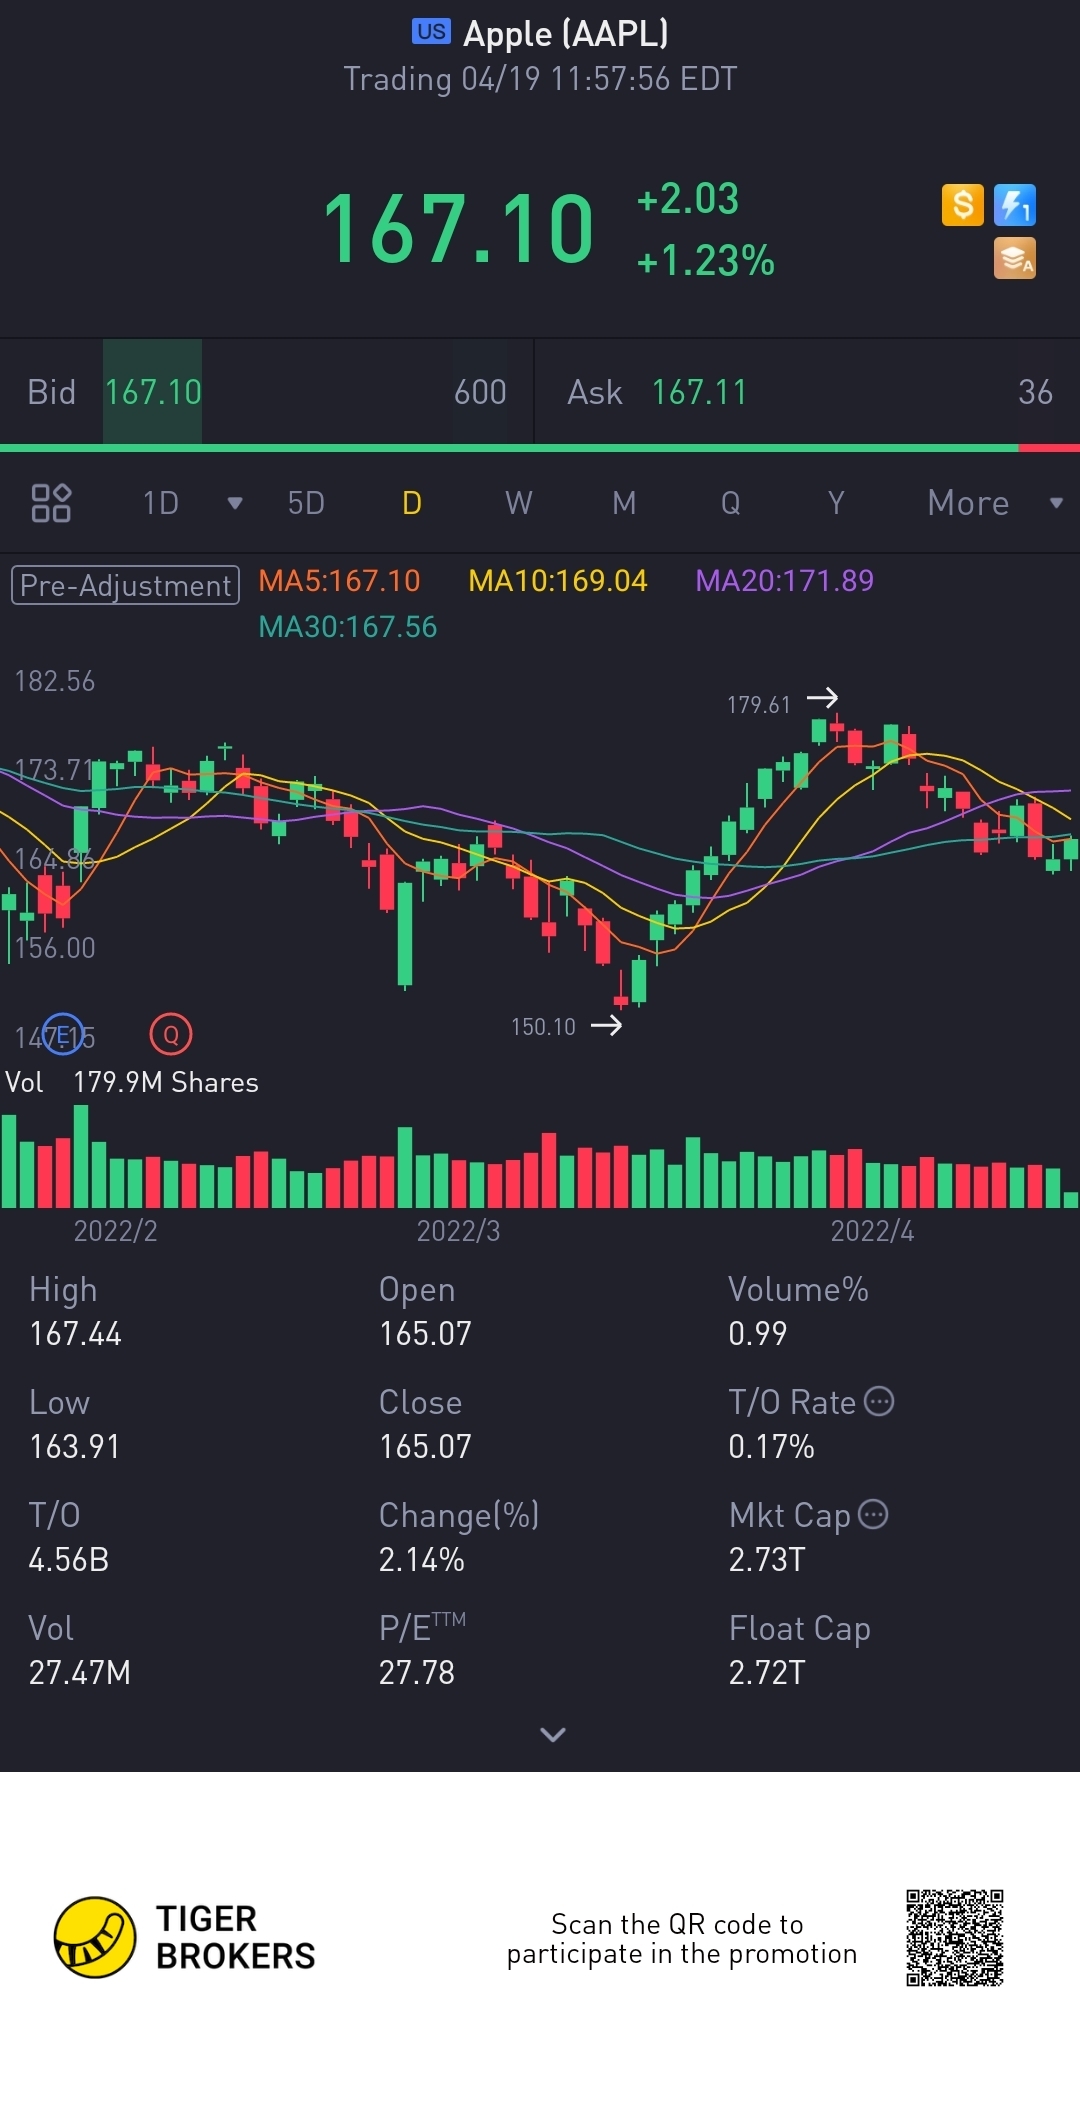Screen dimensions: 1080x2104
Task: Tap the blue lightning bolt icon
Action: (1015, 205)
